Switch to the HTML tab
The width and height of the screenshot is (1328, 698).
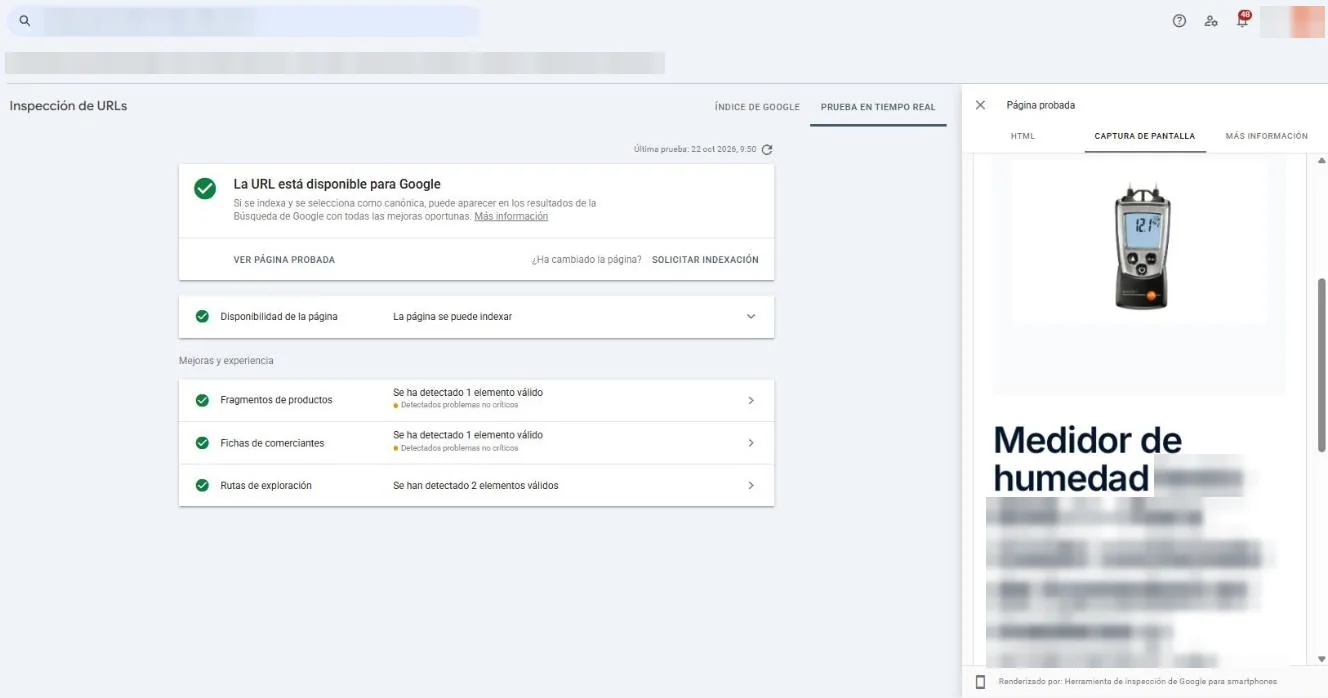(1023, 136)
